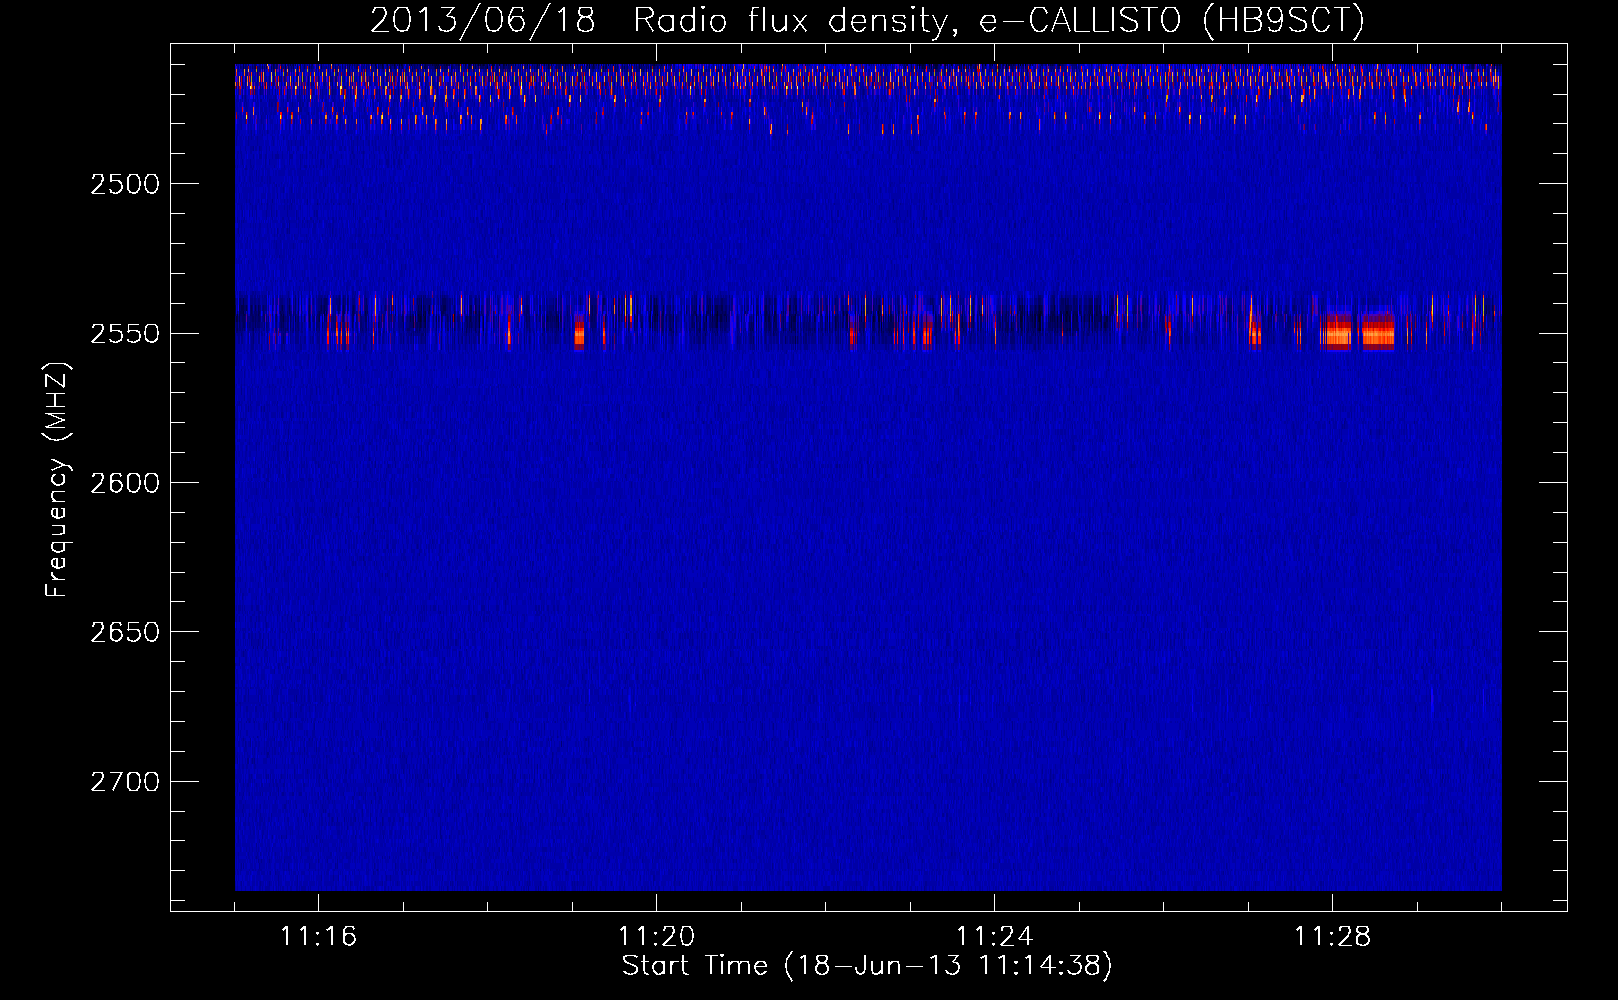Screen dimensions: 1618x1000
Task: Click the red burst near 11:19 at 2550 MHz
Action: (x=579, y=332)
